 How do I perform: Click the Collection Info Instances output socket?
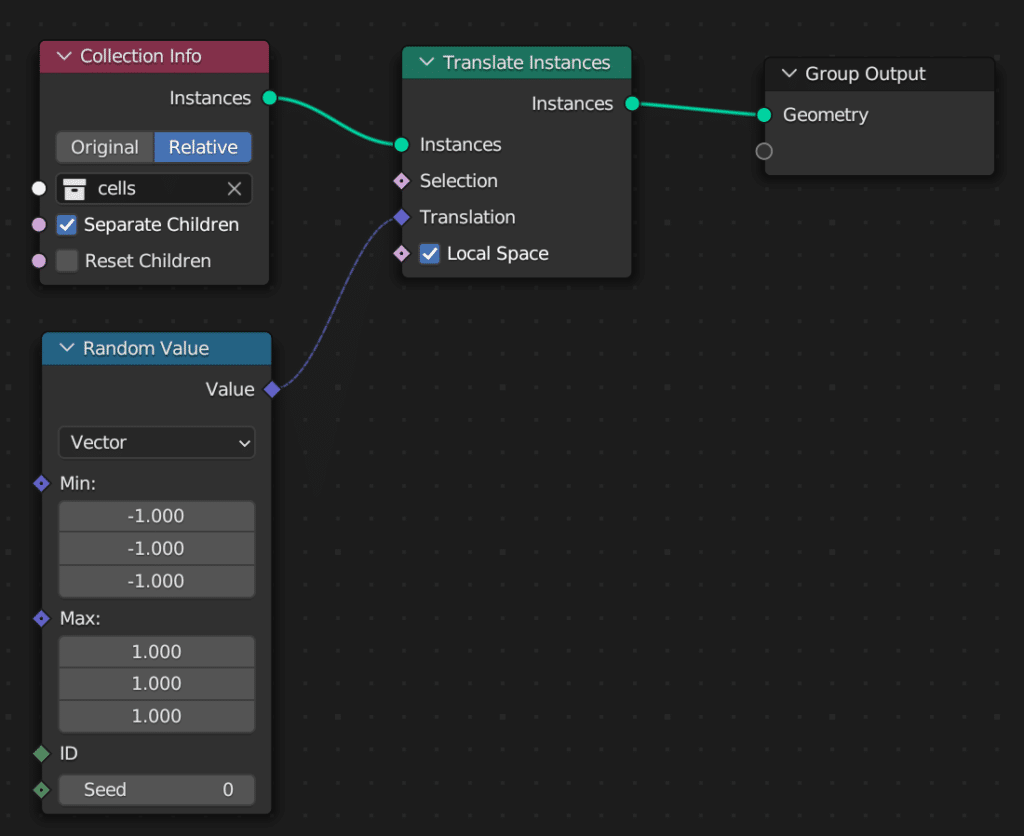[x=269, y=98]
